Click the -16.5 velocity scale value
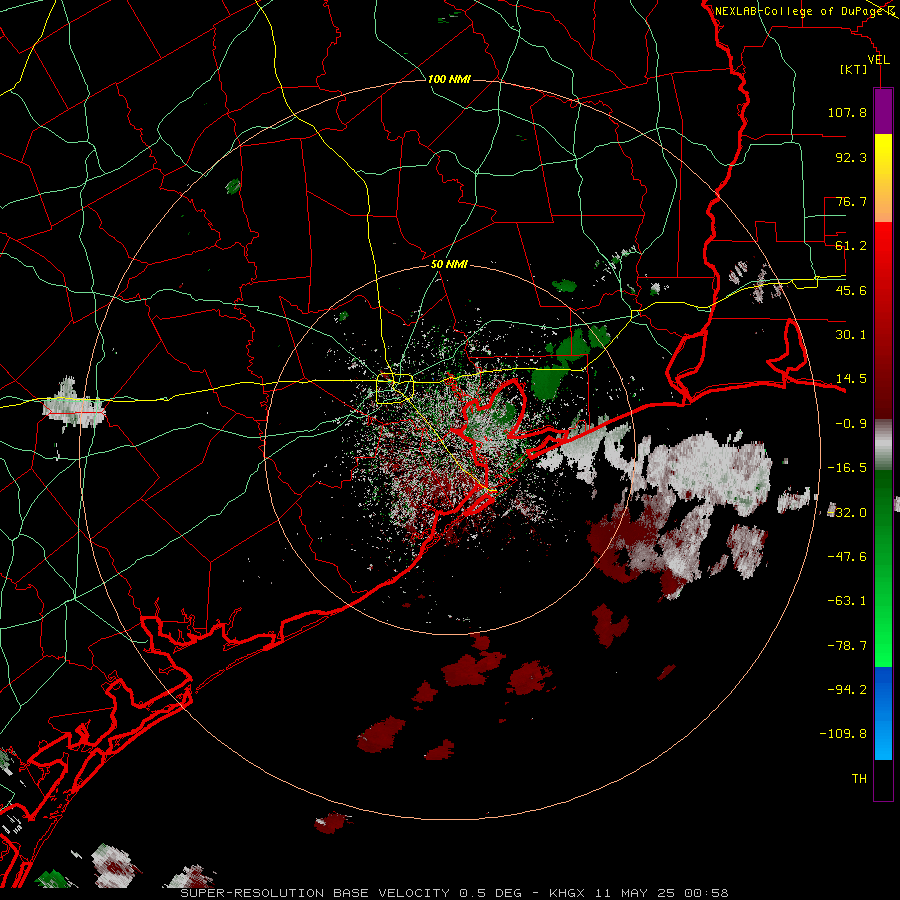900x900 pixels. coord(847,468)
